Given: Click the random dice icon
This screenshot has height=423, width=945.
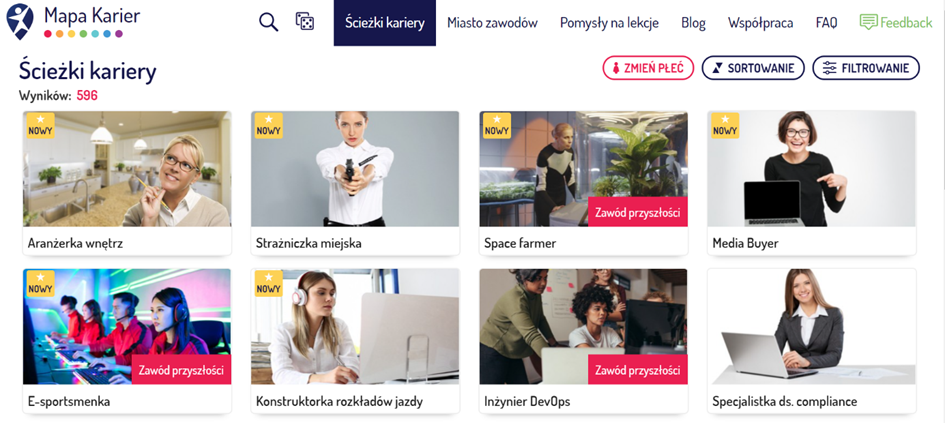Looking at the screenshot, I should point(304,22).
